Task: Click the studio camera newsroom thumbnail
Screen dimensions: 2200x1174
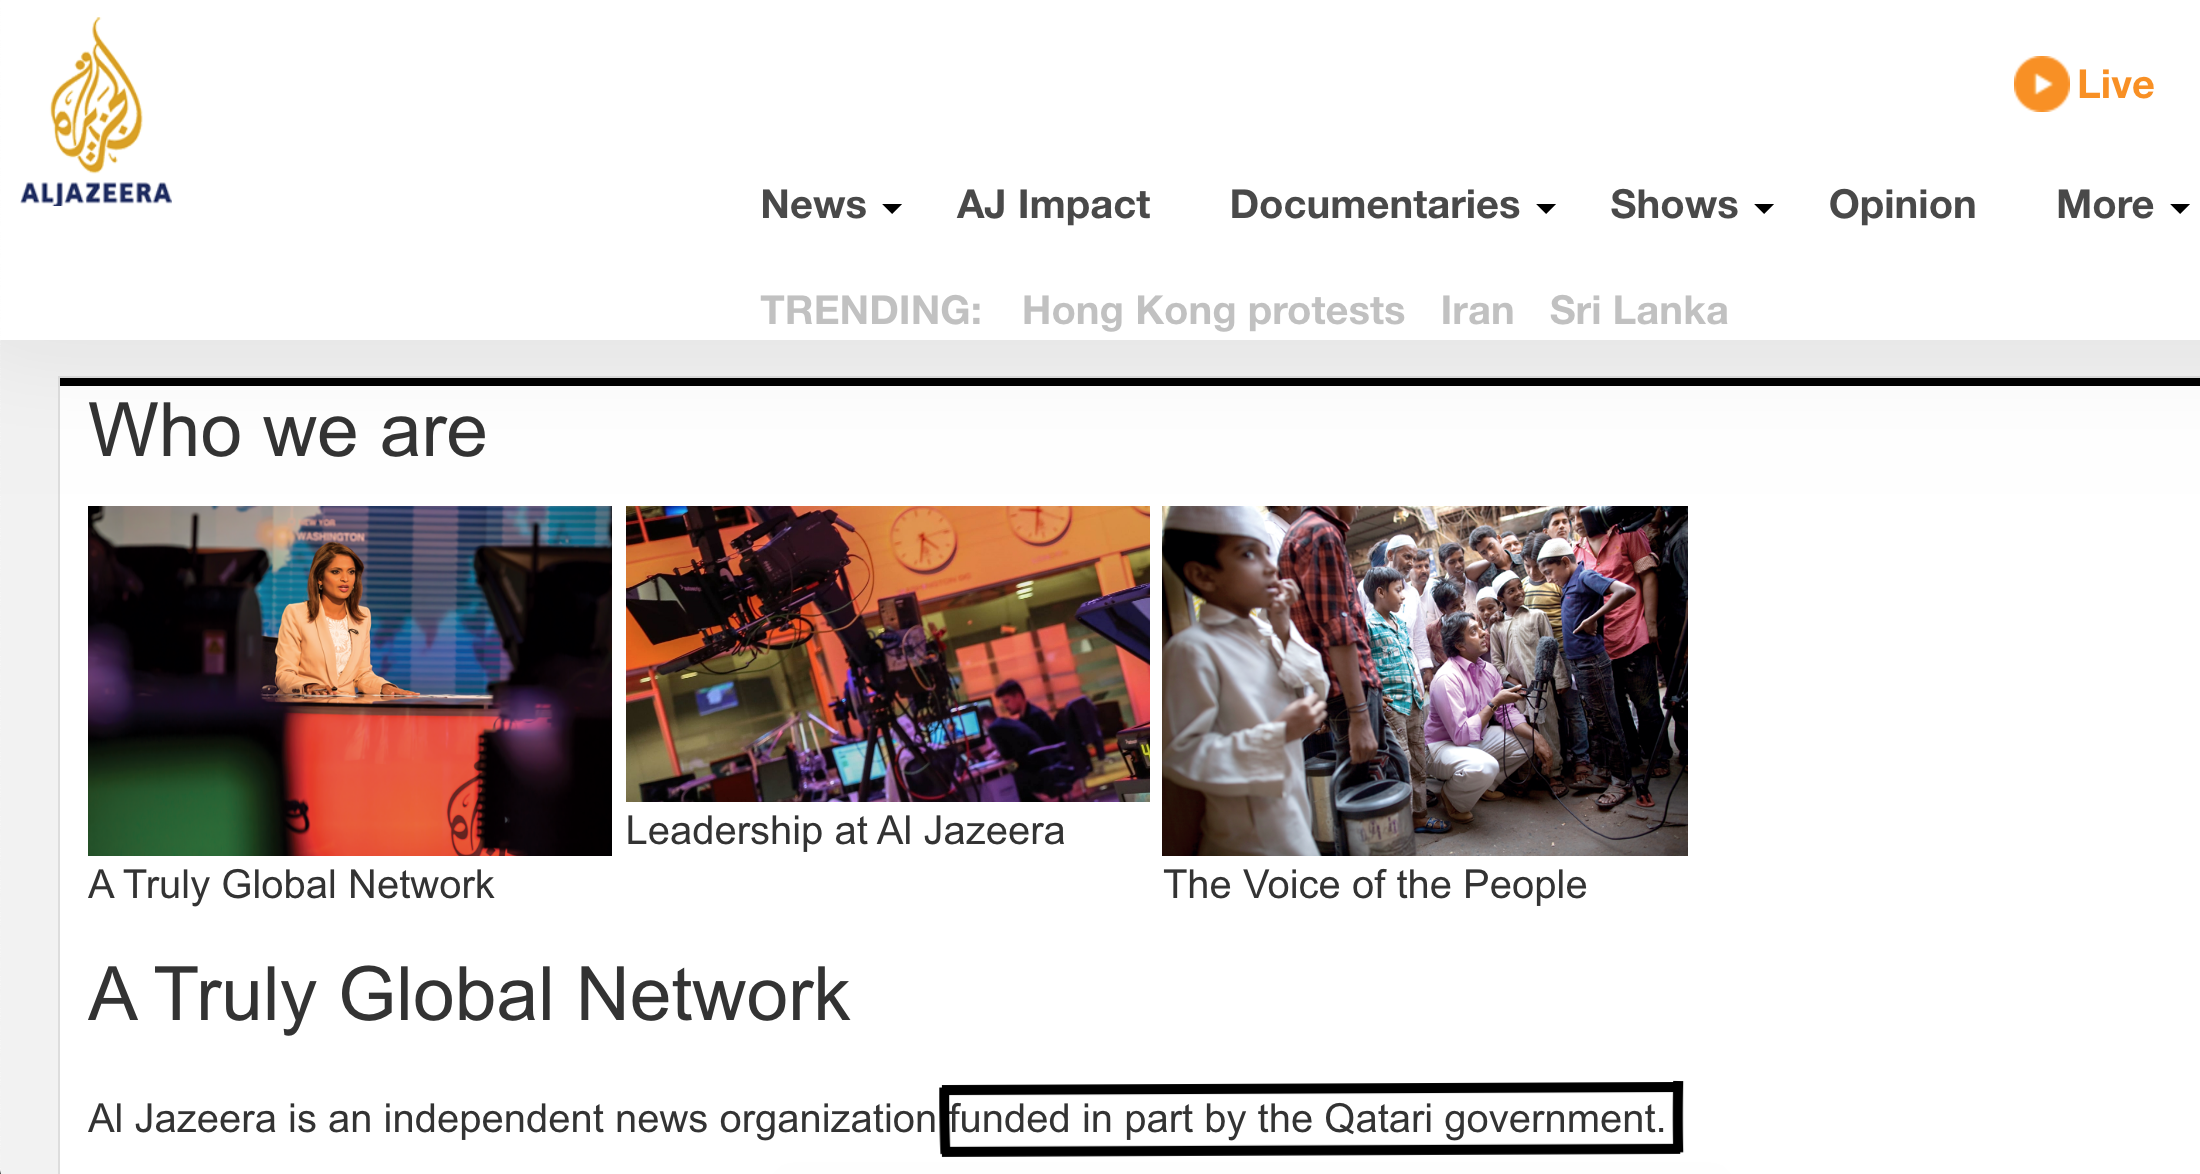Action: click(888, 654)
